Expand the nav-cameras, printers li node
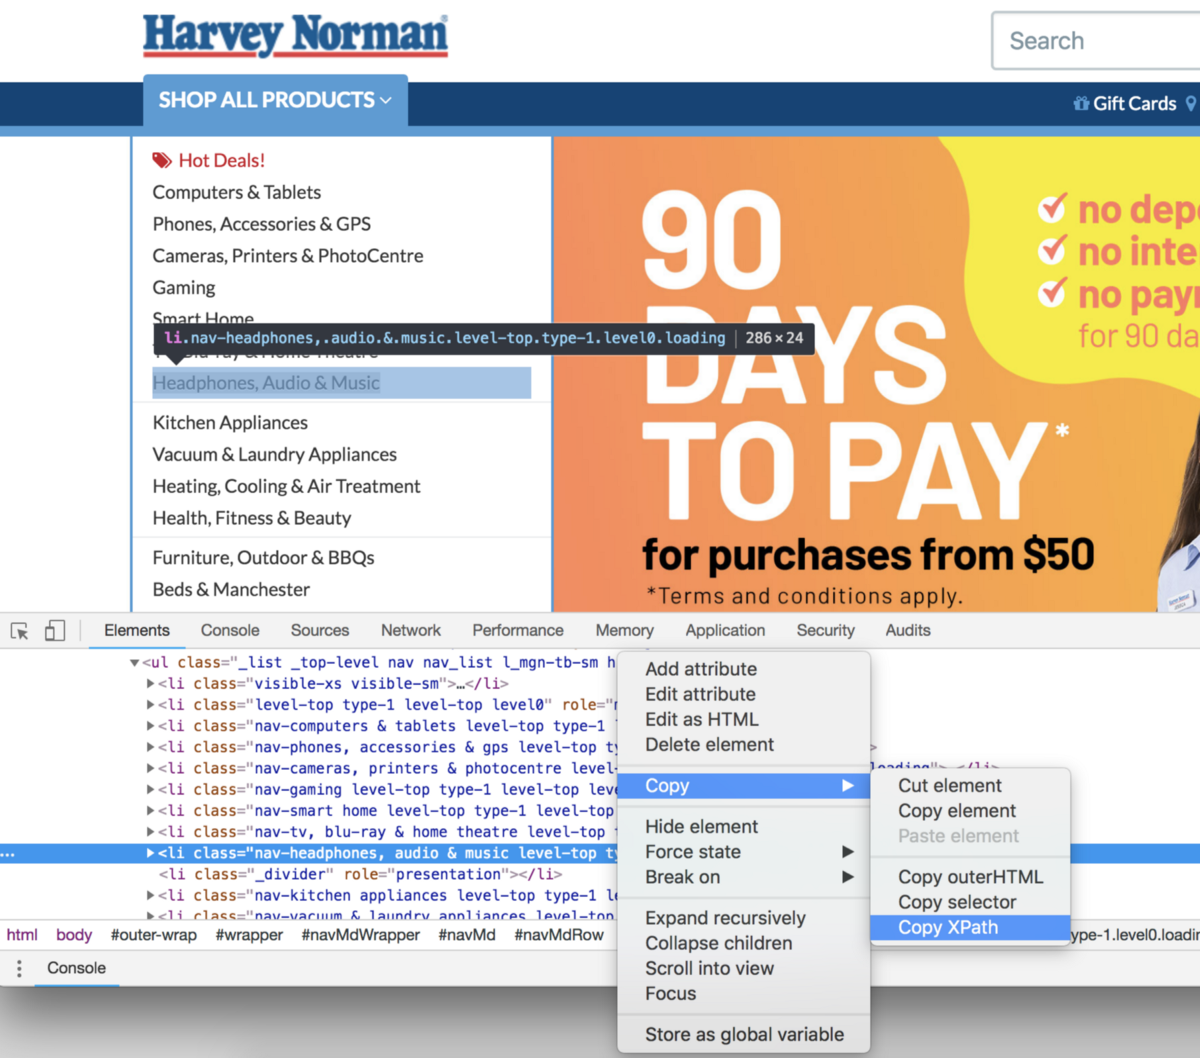This screenshot has width=1200, height=1058. click(150, 768)
